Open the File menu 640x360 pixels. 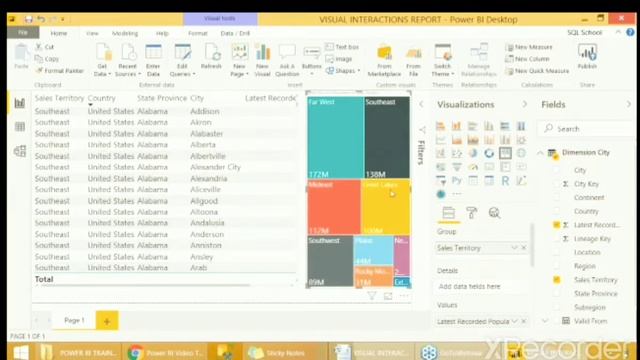tap(23, 33)
